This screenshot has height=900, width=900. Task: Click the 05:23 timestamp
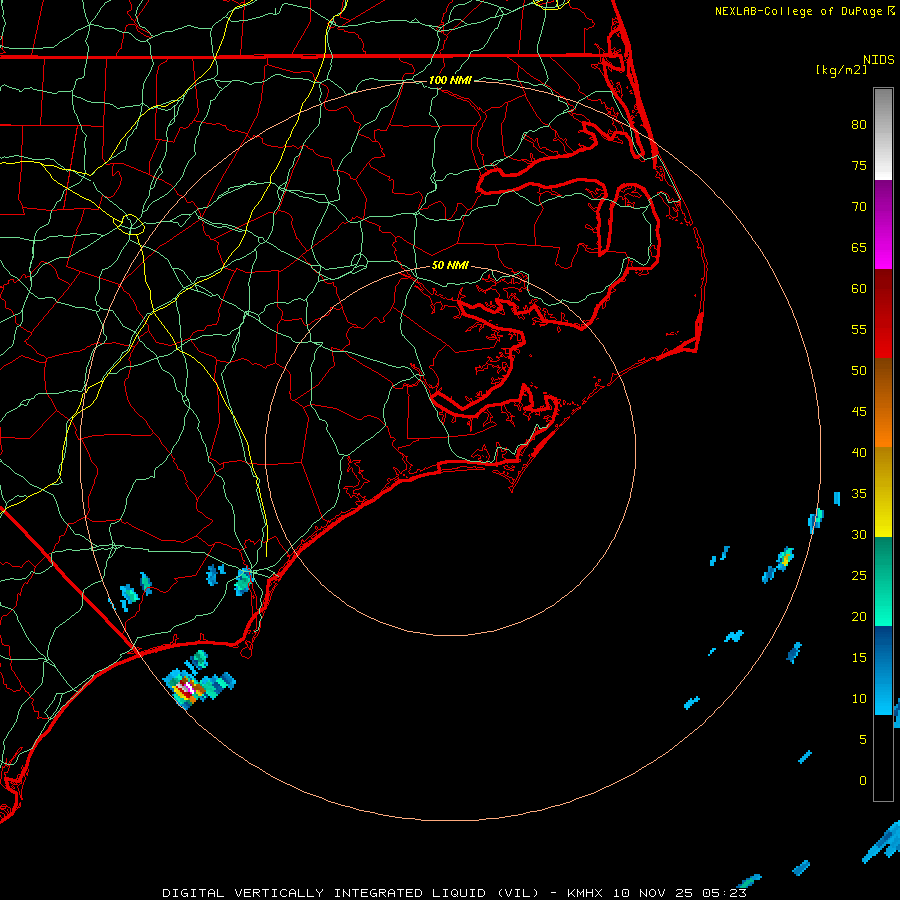pos(726,893)
